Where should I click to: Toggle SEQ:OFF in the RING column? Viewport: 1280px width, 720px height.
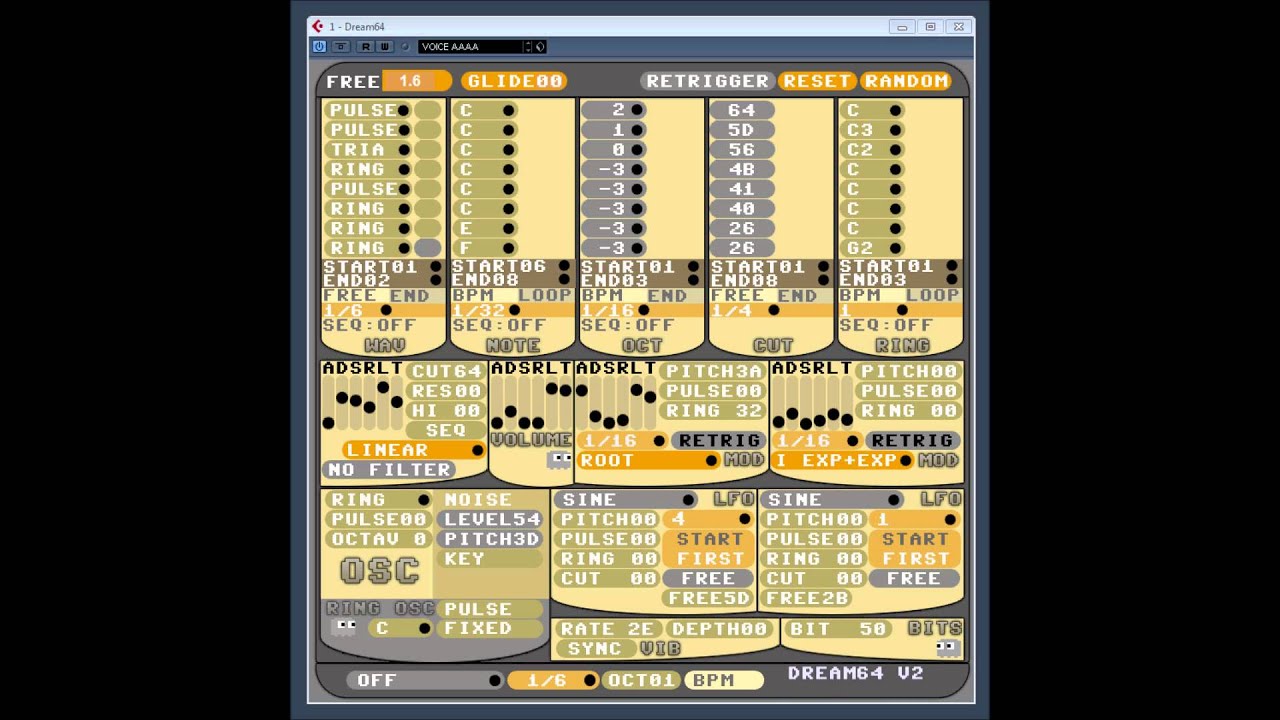(886, 326)
